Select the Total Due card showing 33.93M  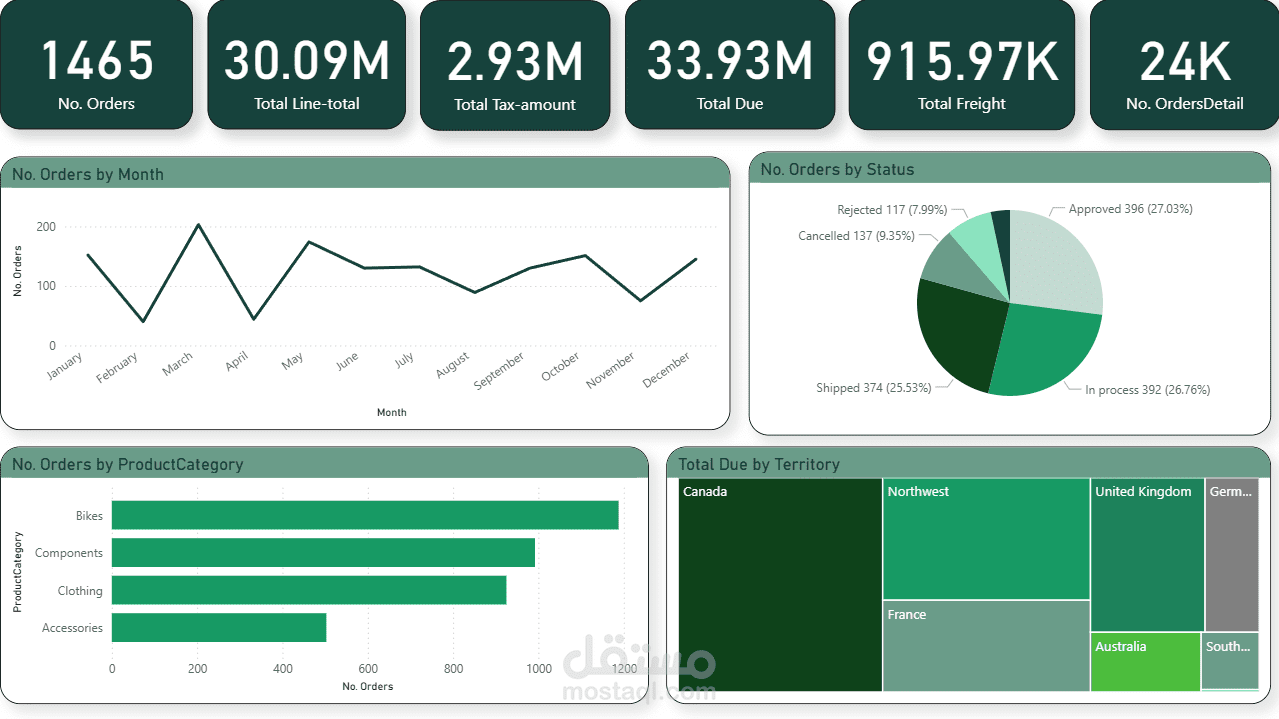[x=730, y=64]
